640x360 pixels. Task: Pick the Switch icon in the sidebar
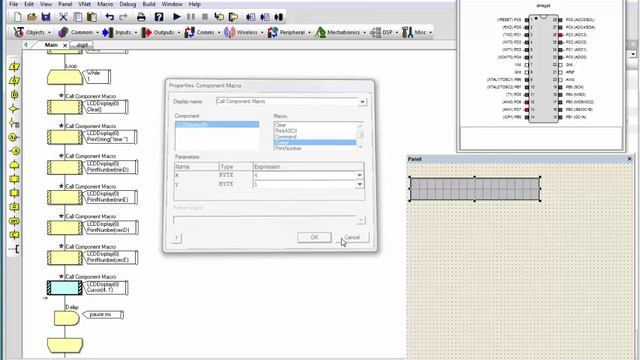point(14,123)
